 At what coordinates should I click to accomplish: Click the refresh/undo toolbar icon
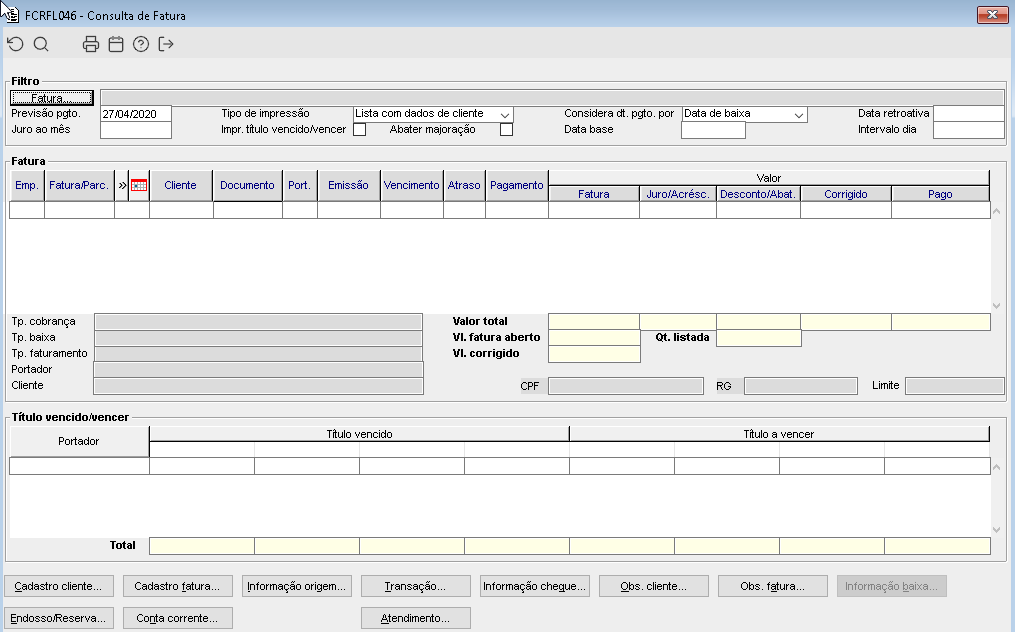coord(16,44)
